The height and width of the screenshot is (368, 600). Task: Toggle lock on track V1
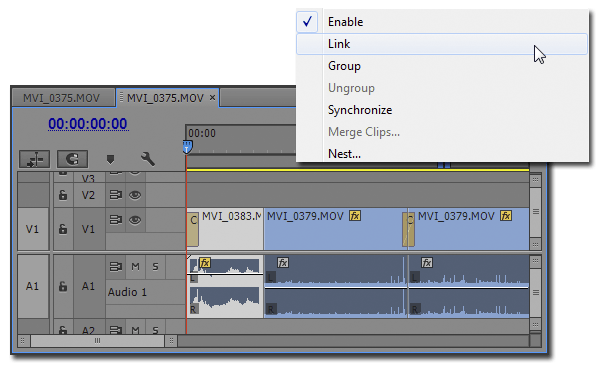tap(63, 229)
